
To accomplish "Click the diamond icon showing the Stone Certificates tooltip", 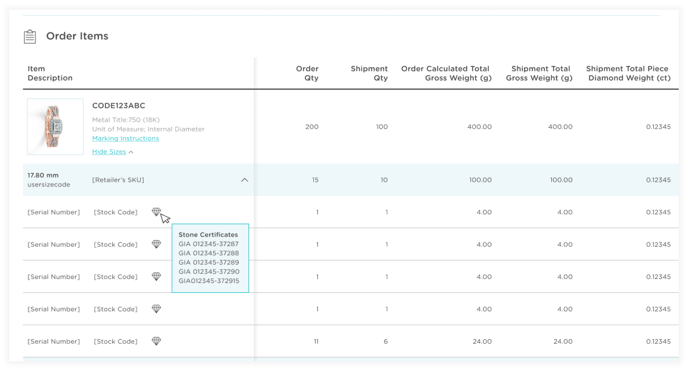I will 156,212.
